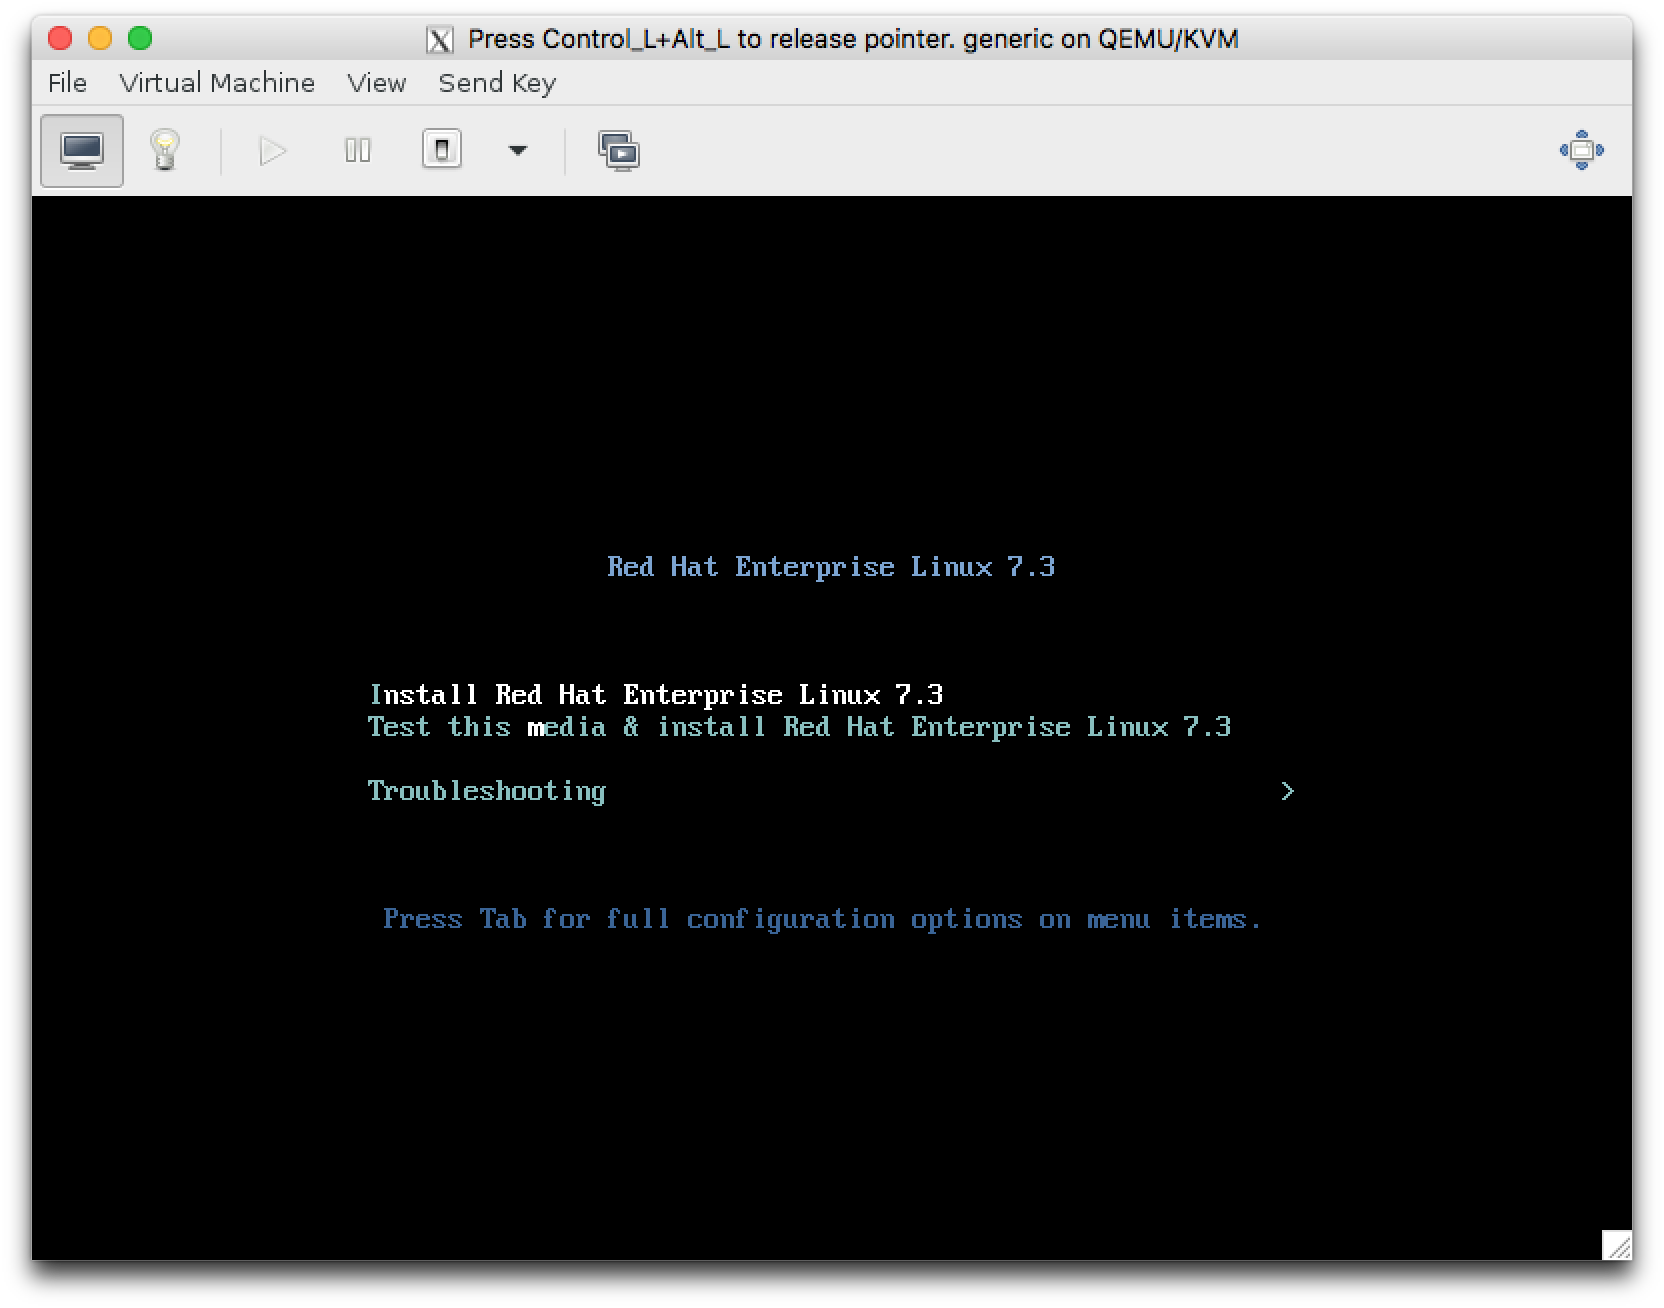Select Install Red Hat Enterprise Linux 7.3
1664x1308 pixels.
tap(656, 694)
